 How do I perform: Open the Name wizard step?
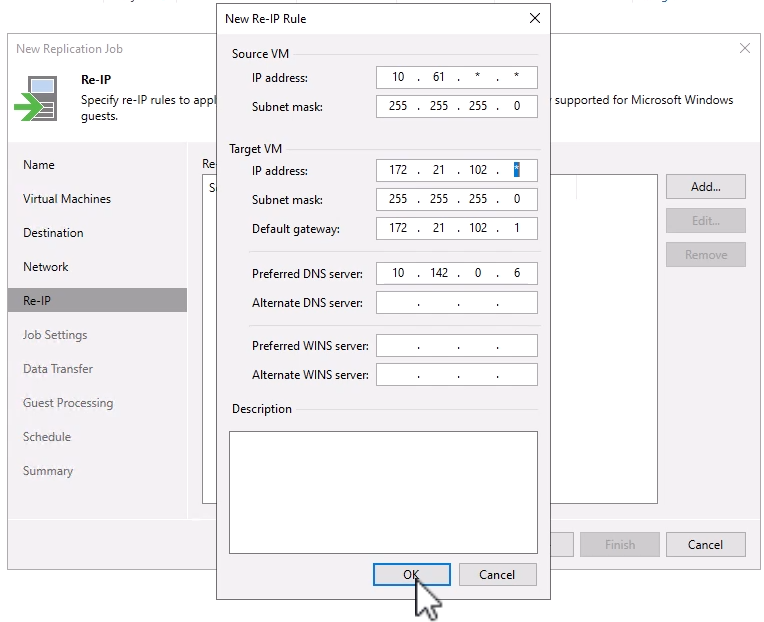(x=39, y=165)
